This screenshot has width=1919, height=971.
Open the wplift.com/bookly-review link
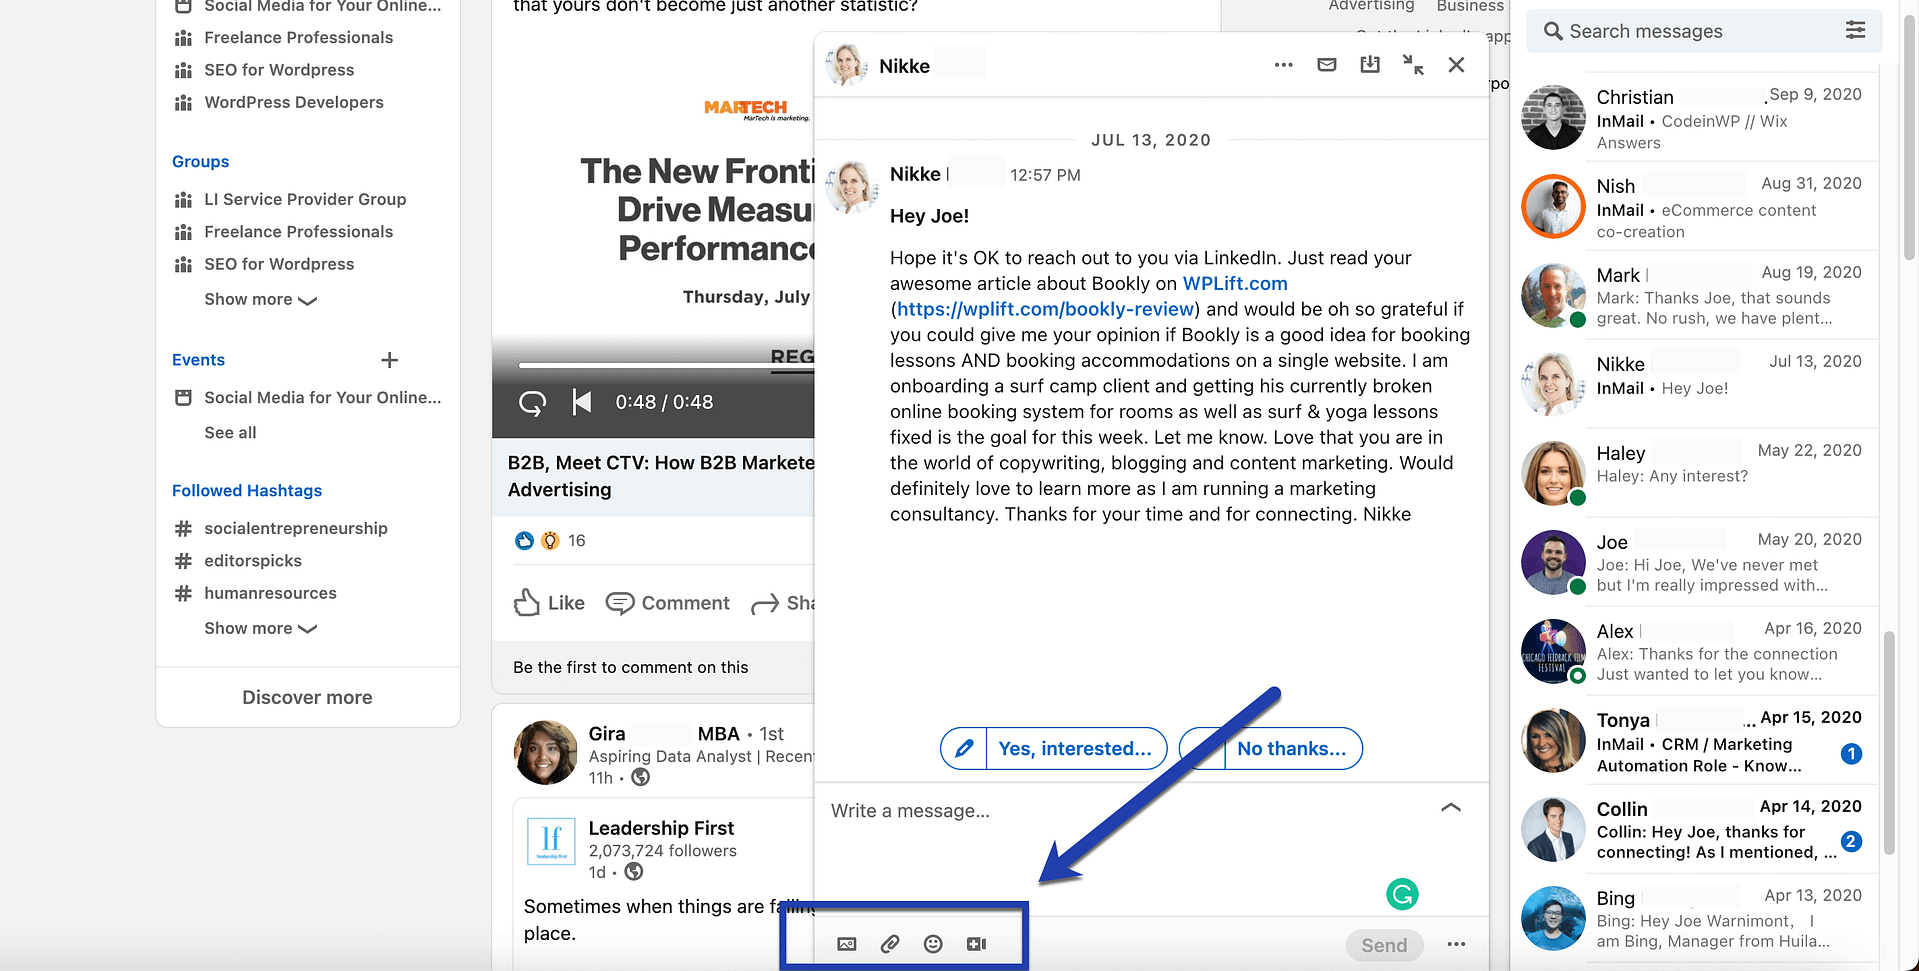click(x=1045, y=310)
